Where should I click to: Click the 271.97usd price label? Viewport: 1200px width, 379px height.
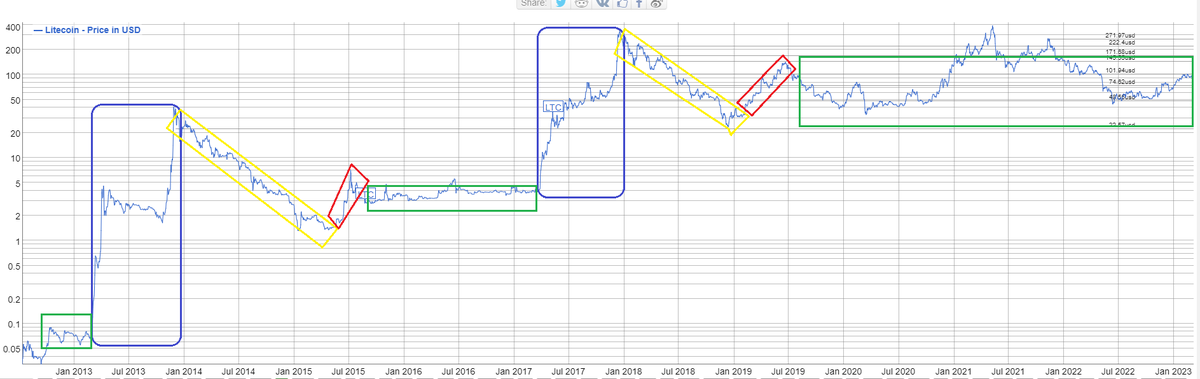1120,35
